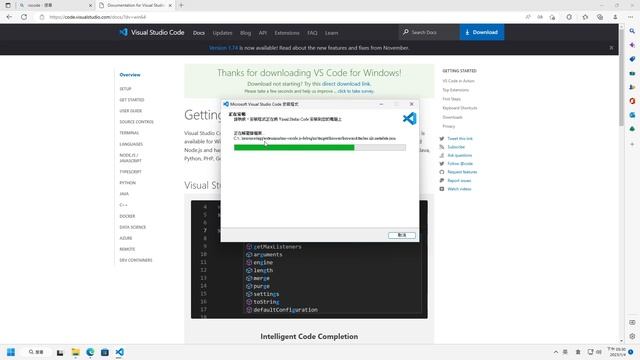The image size is (640, 360).
Task: Go back with the browser back arrow
Action: pos(9,17)
